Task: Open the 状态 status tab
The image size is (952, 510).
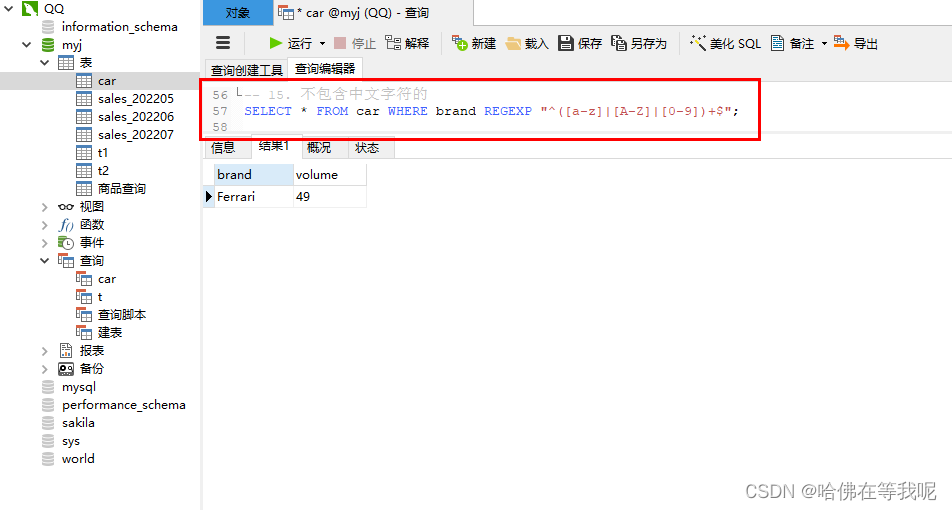Action: point(367,148)
